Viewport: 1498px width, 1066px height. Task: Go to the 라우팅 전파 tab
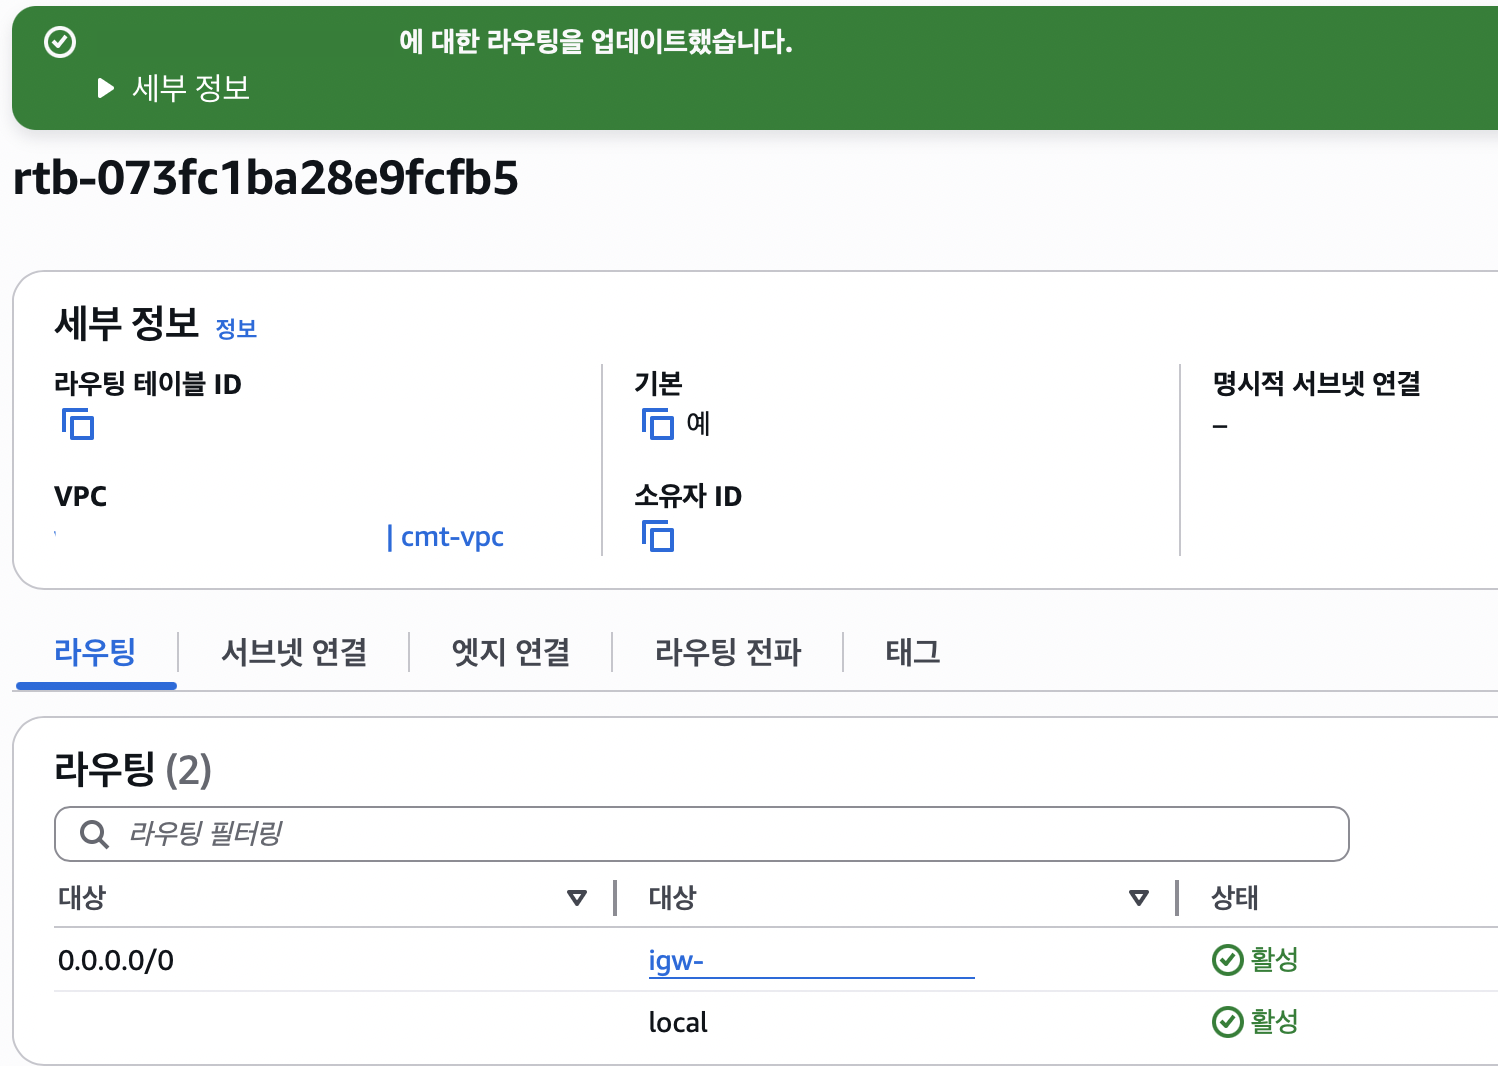pyautogui.click(x=728, y=652)
